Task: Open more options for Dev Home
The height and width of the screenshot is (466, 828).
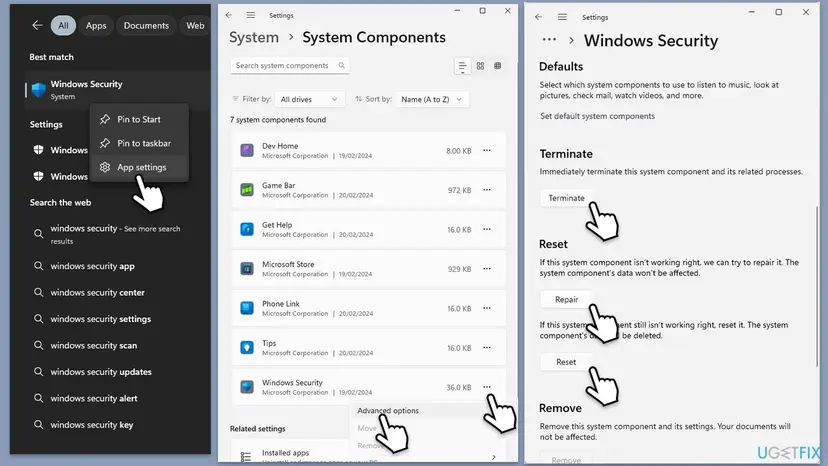Action: pyautogui.click(x=487, y=151)
